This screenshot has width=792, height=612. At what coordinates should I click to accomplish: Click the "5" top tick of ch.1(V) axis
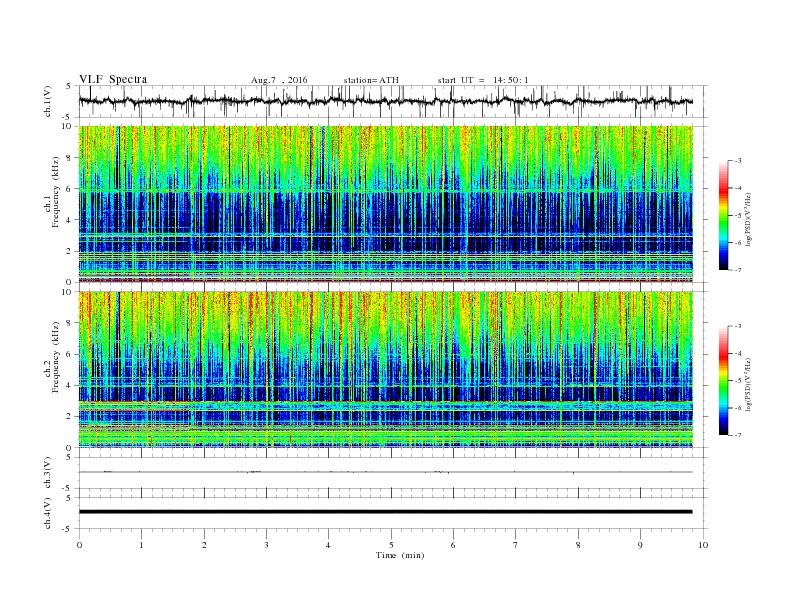point(69,86)
